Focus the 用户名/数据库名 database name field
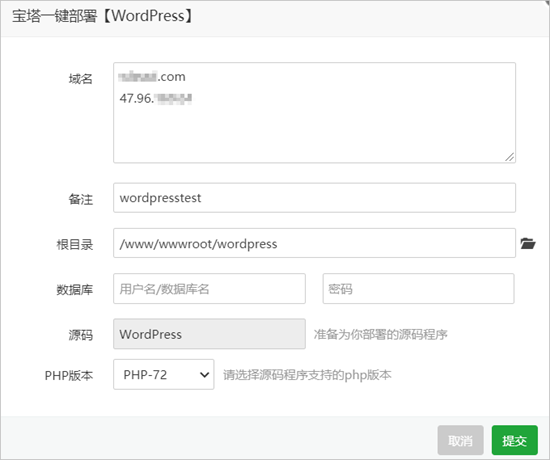This screenshot has width=550, height=460. click(x=209, y=288)
